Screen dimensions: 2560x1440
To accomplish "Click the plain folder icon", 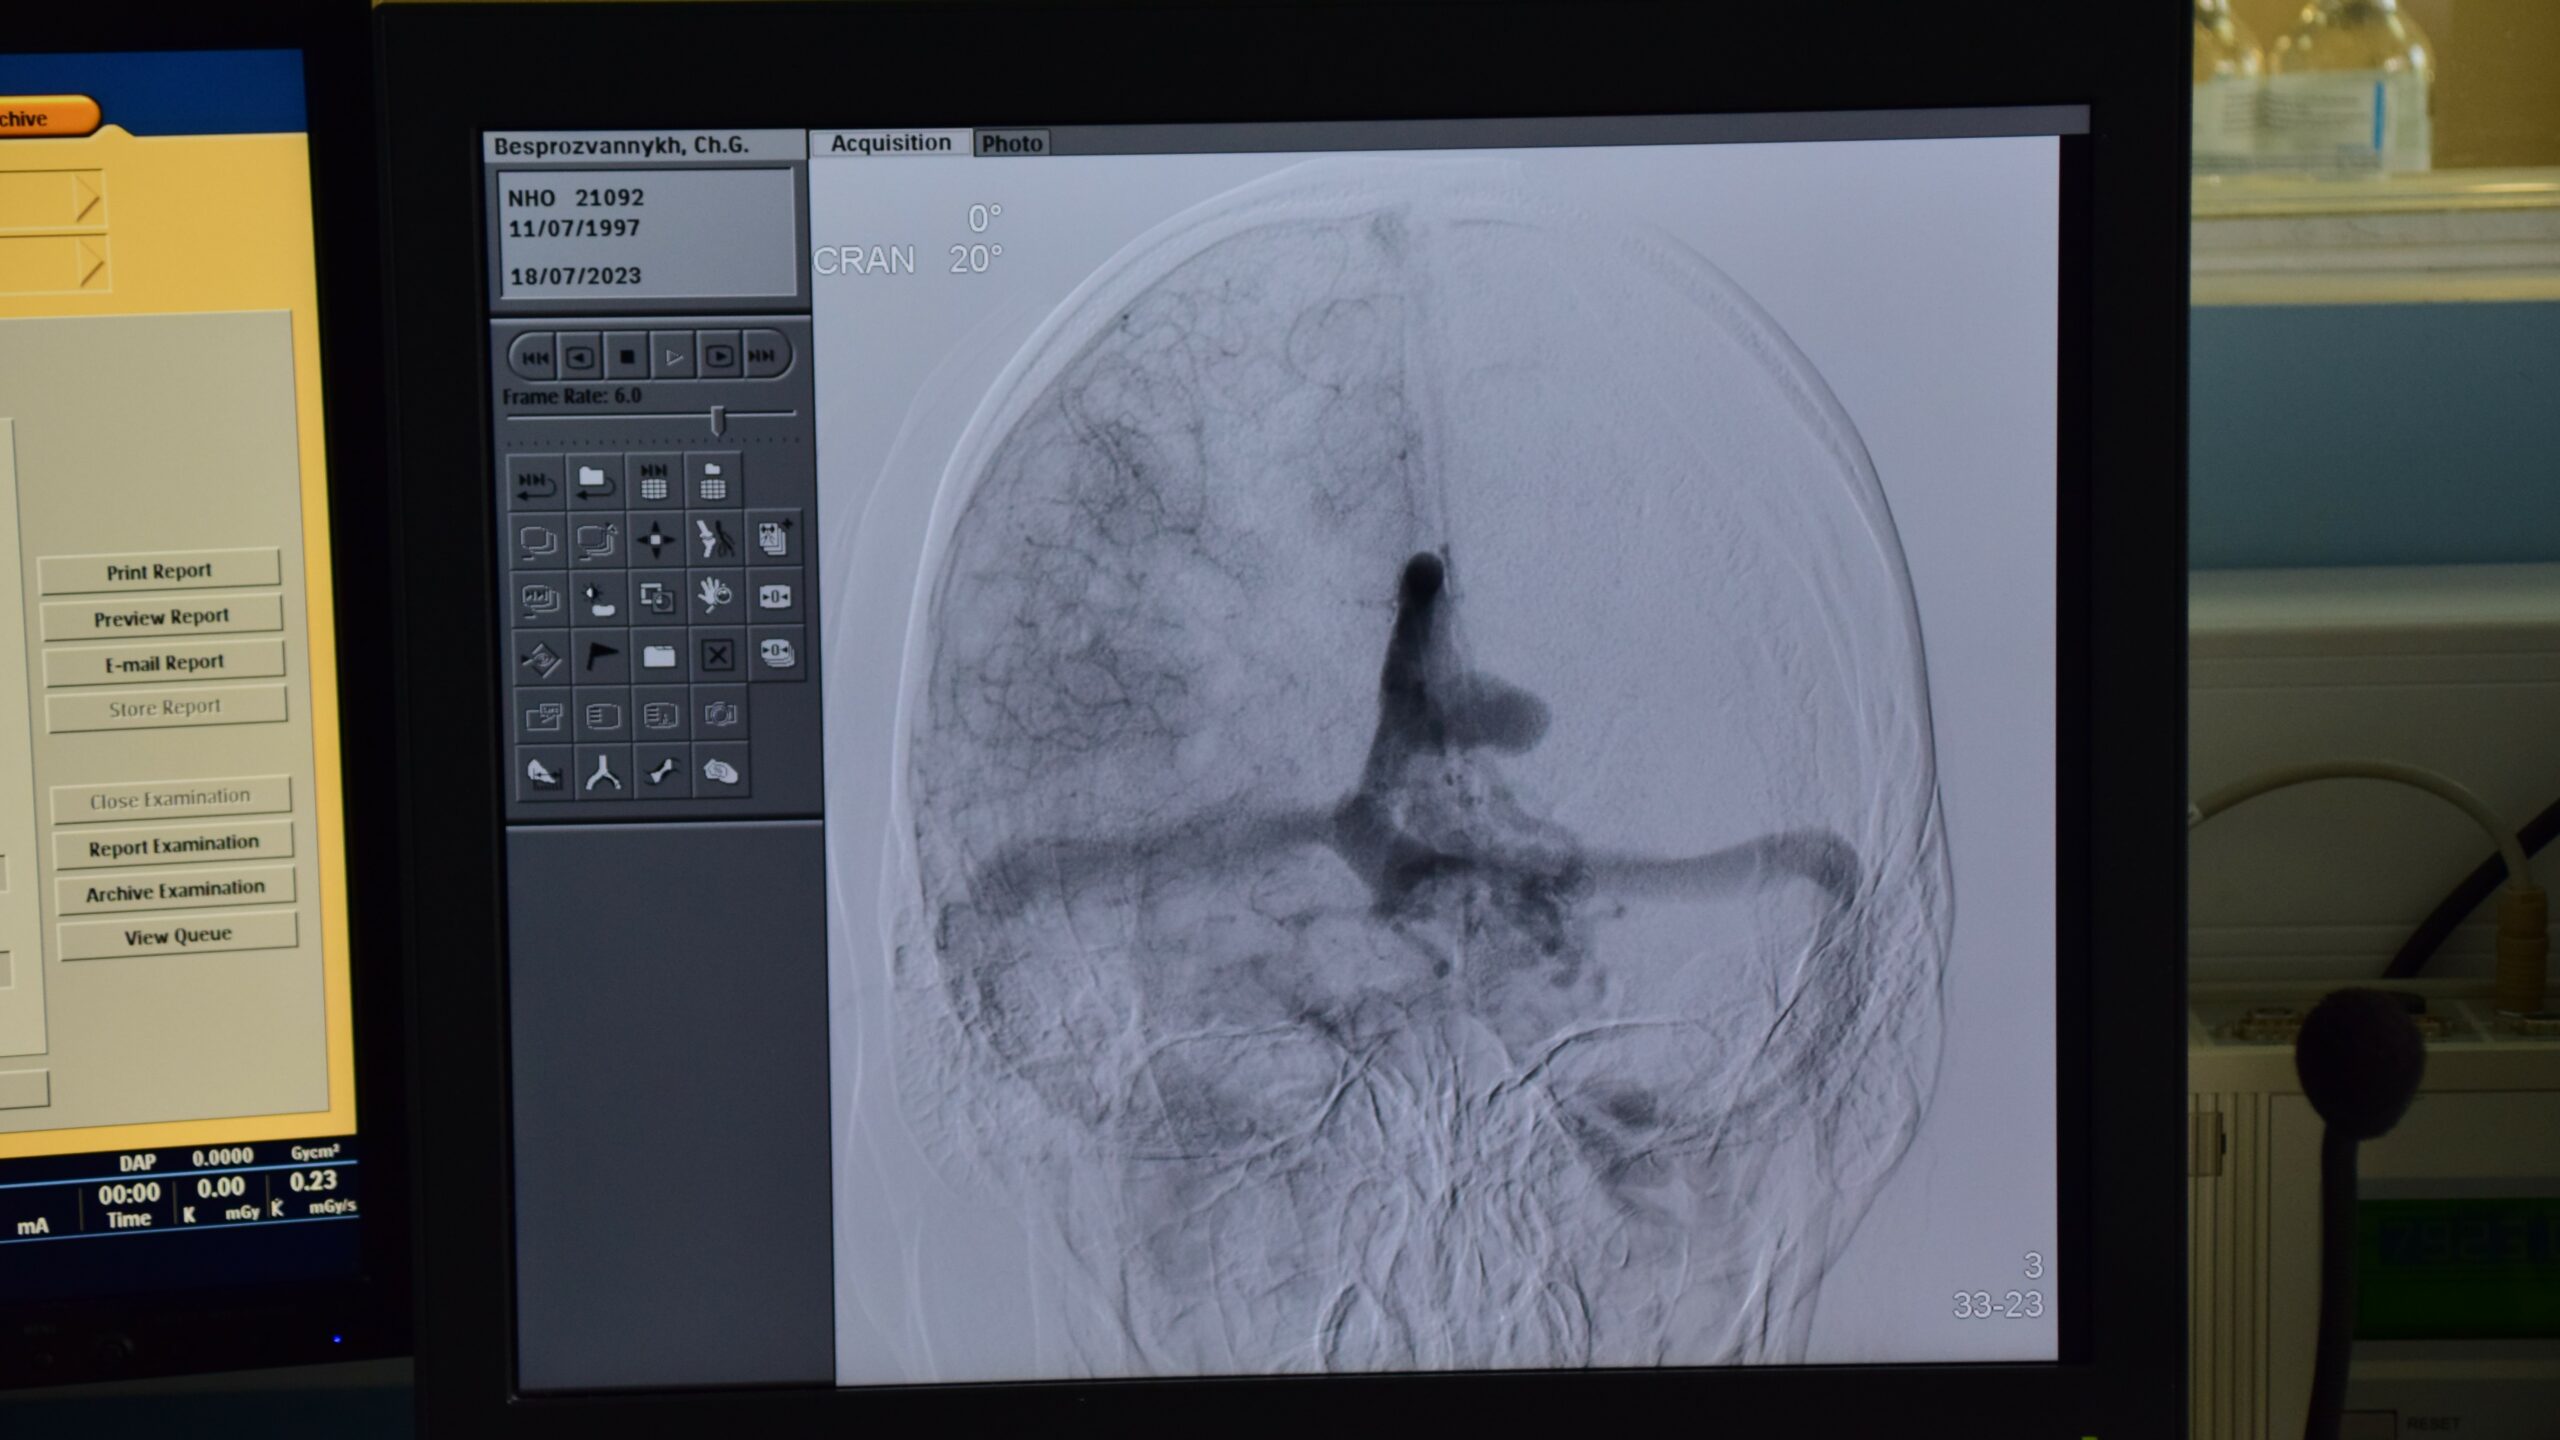I will pyautogui.click(x=659, y=656).
